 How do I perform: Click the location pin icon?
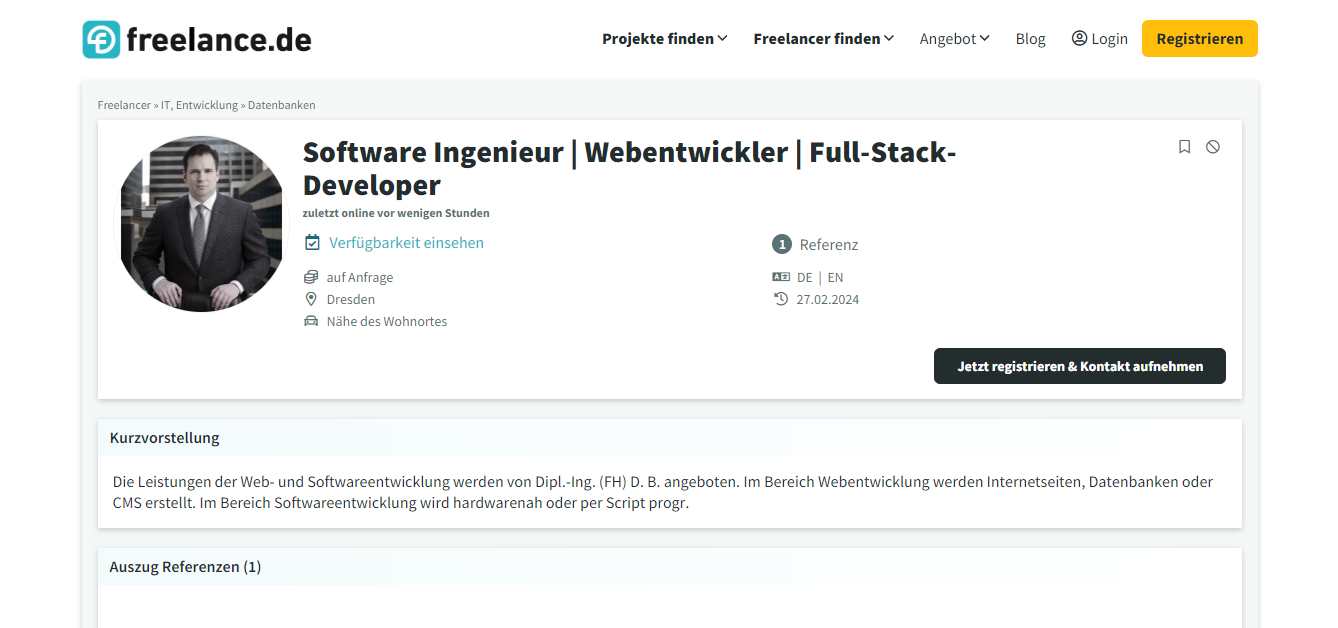[x=311, y=299]
